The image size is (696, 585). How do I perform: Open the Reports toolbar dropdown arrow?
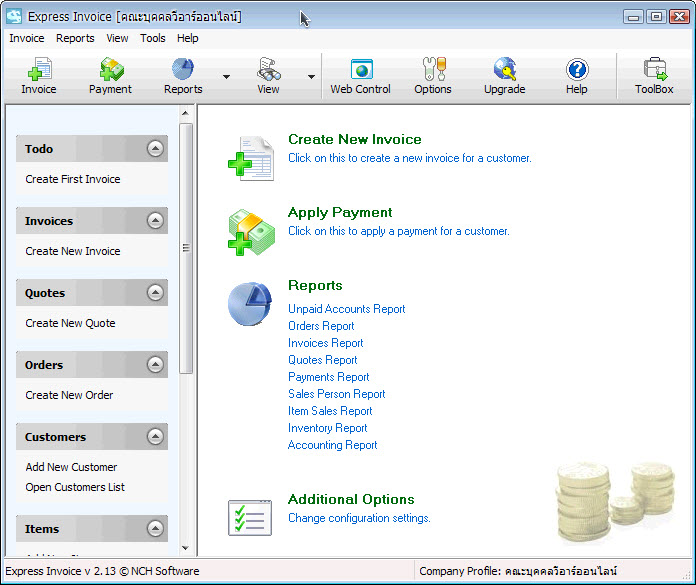[226, 77]
